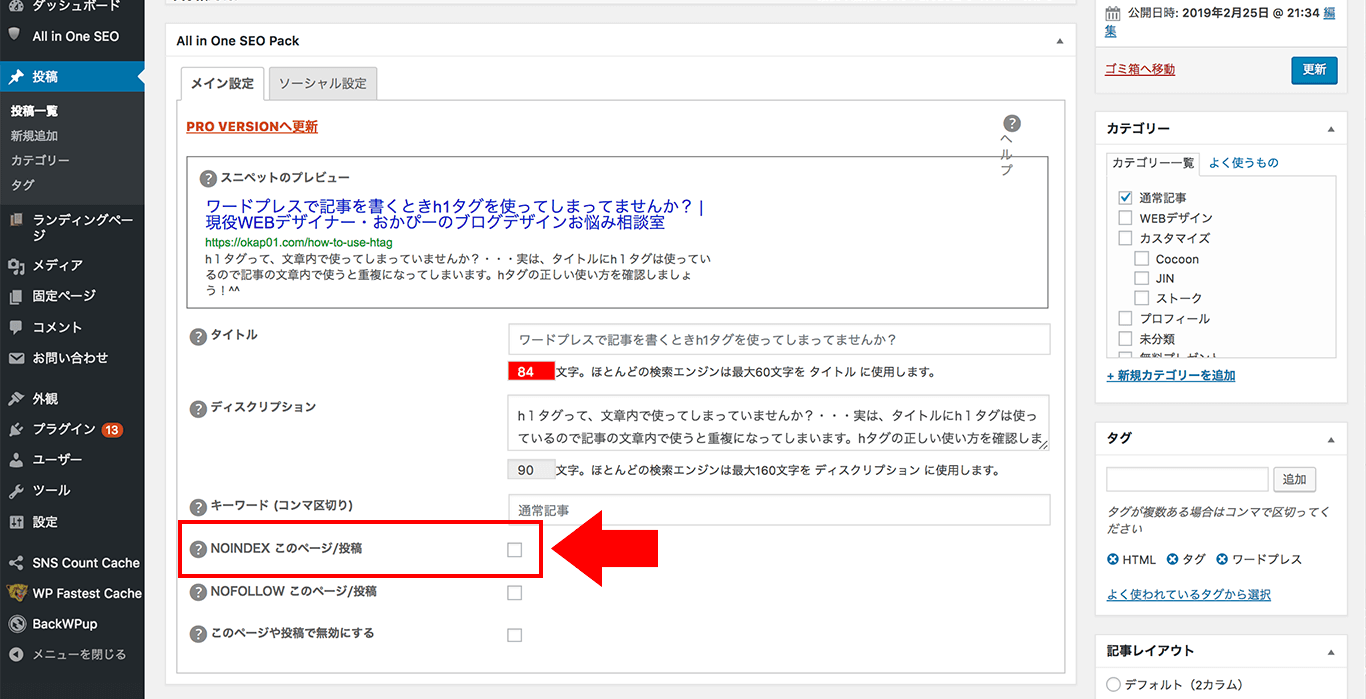Screen dimensions: 1366x699
Task: Click the ランディングページ menu icon
Action: (x=16, y=220)
